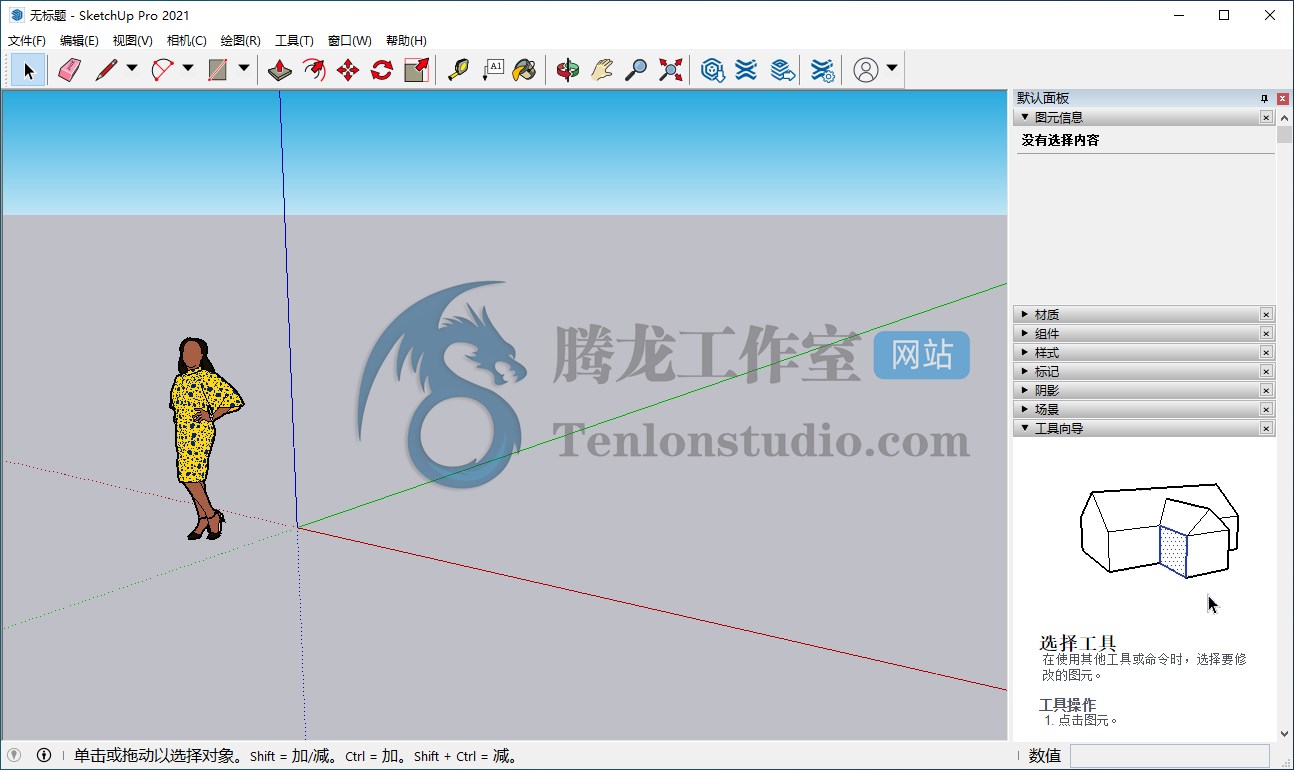
Task: Expand the 材质 panel
Action: 1024,314
